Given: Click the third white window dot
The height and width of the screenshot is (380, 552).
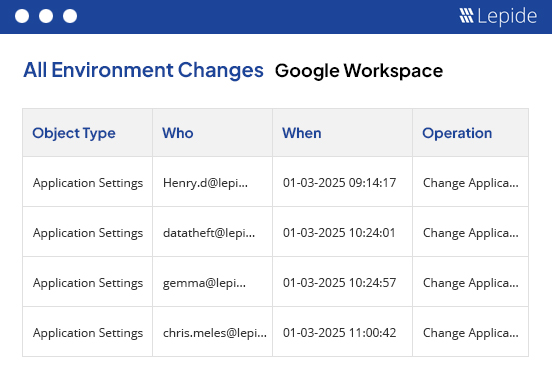Looking at the screenshot, I should pyautogui.click(x=70, y=16).
